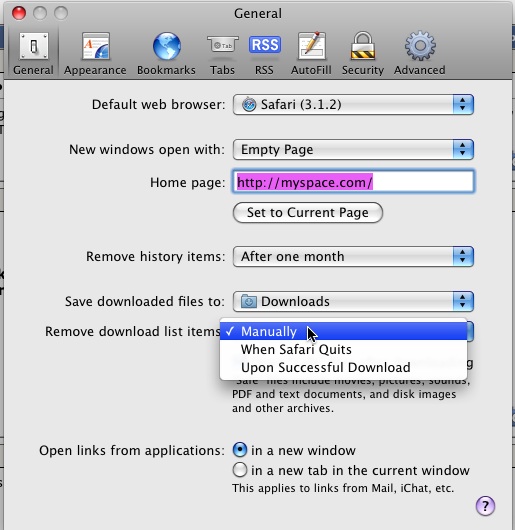515x530 pixels.
Task: Open the Save downloaded files to dropdown
Action: coord(353,302)
